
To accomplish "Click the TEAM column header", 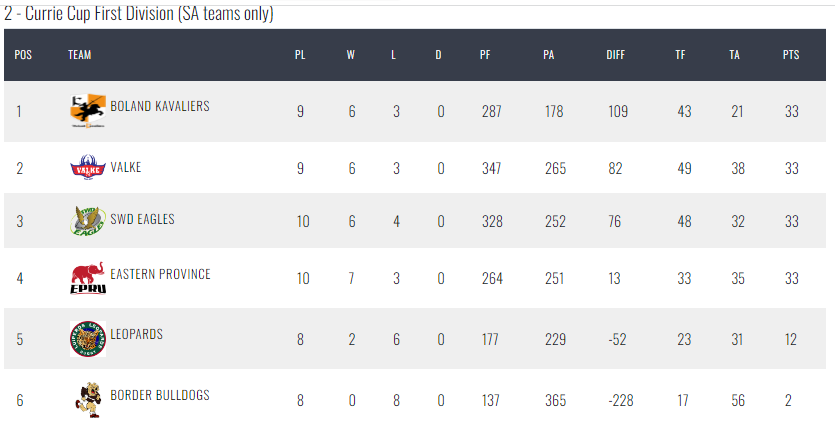I will click(x=79, y=55).
